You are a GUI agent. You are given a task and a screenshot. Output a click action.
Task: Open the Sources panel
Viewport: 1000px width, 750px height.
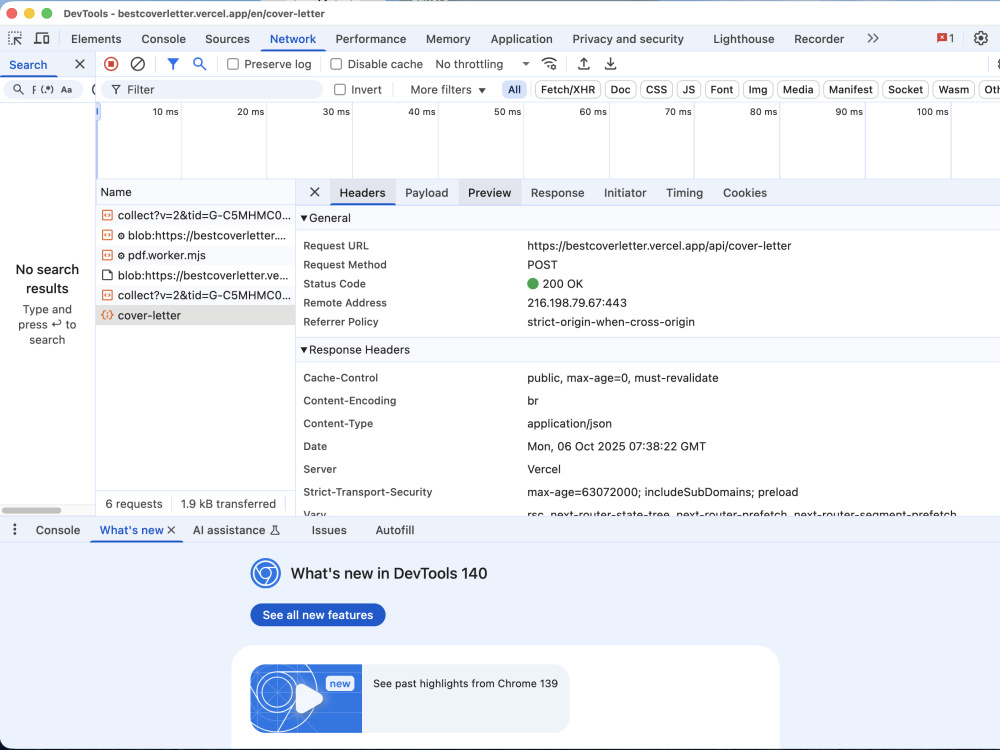coord(227,39)
